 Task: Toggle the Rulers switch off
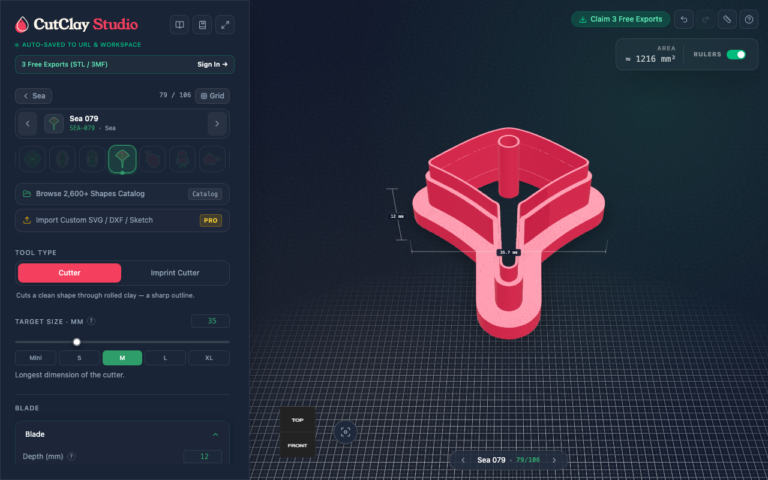point(736,54)
